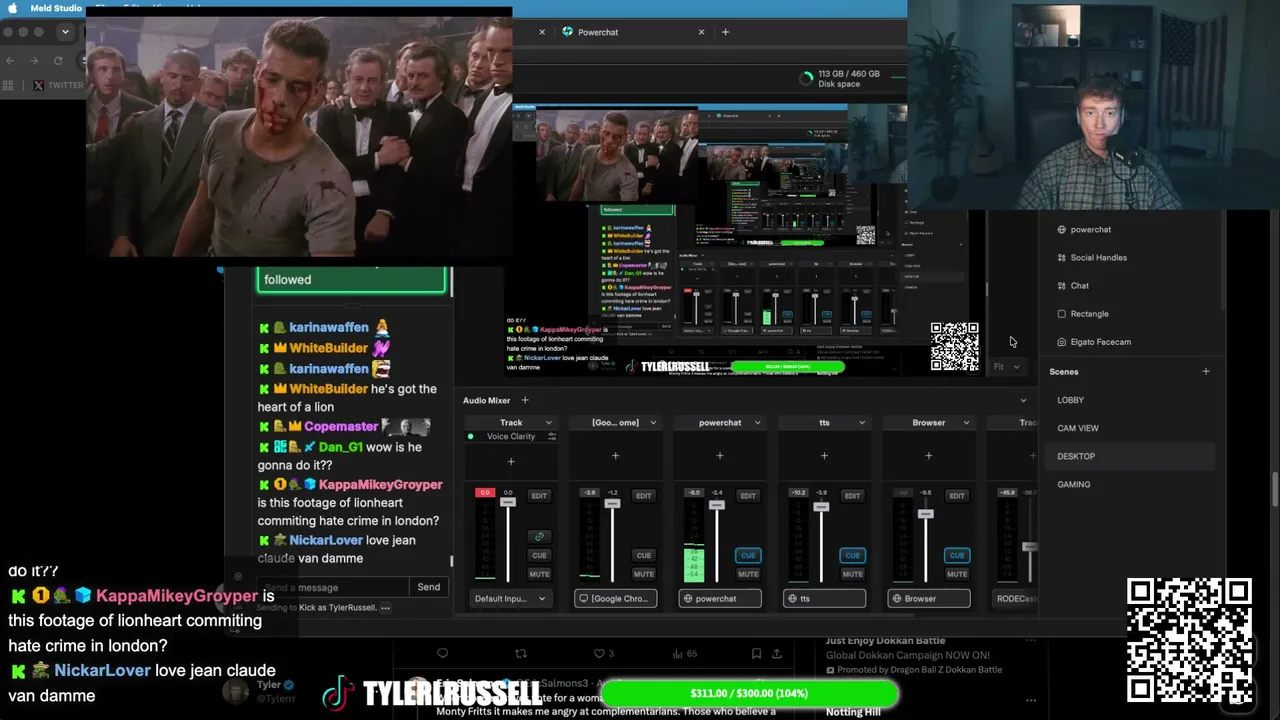Screen dimensions: 1280x720
Task: Switch to the LOBBY scene
Action: (x=1132, y=400)
